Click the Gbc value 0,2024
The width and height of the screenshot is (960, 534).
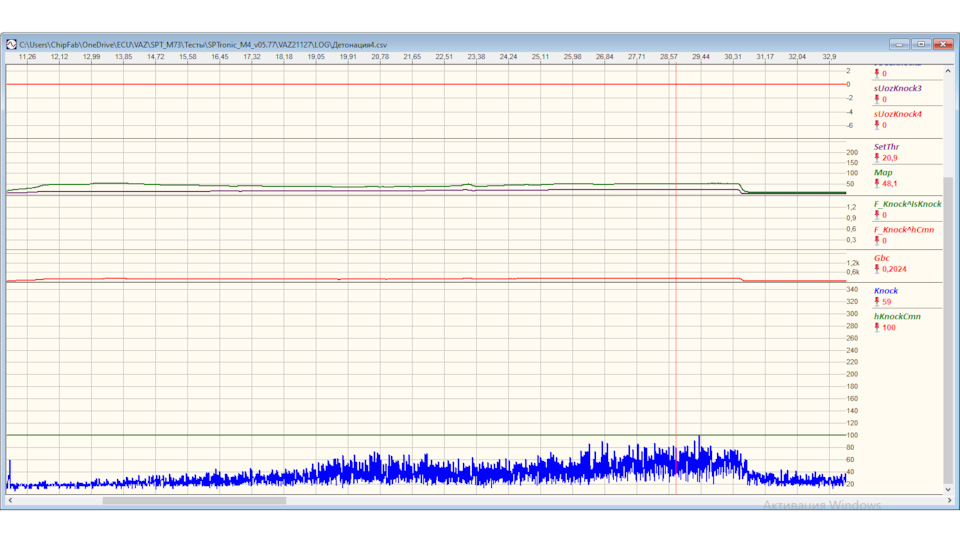coord(894,269)
